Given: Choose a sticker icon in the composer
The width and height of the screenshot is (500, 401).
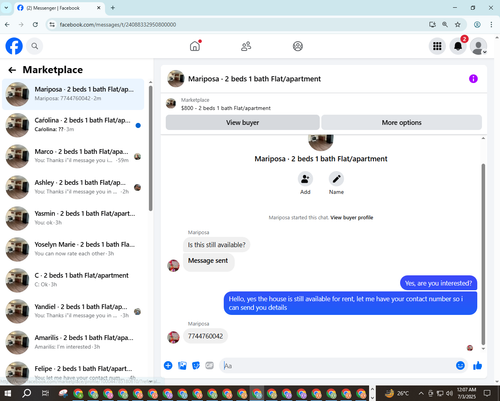Looking at the screenshot, I should (196, 366).
